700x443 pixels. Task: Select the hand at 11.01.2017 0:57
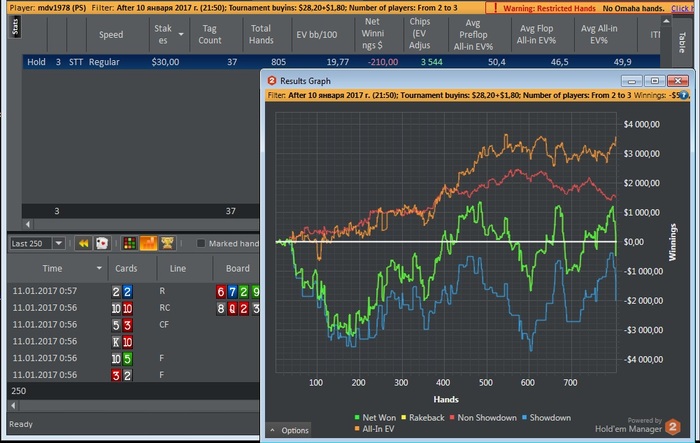[133, 291]
